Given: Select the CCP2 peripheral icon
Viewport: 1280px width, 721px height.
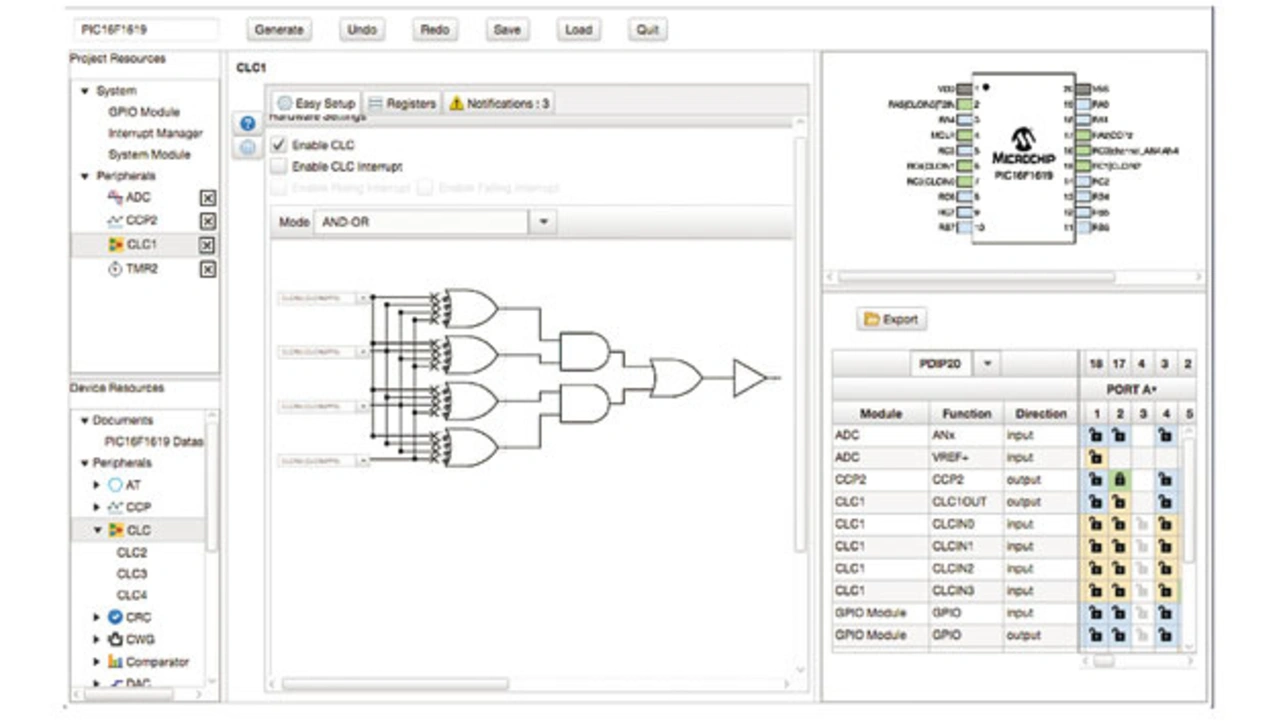Looking at the screenshot, I should point(115,221).
